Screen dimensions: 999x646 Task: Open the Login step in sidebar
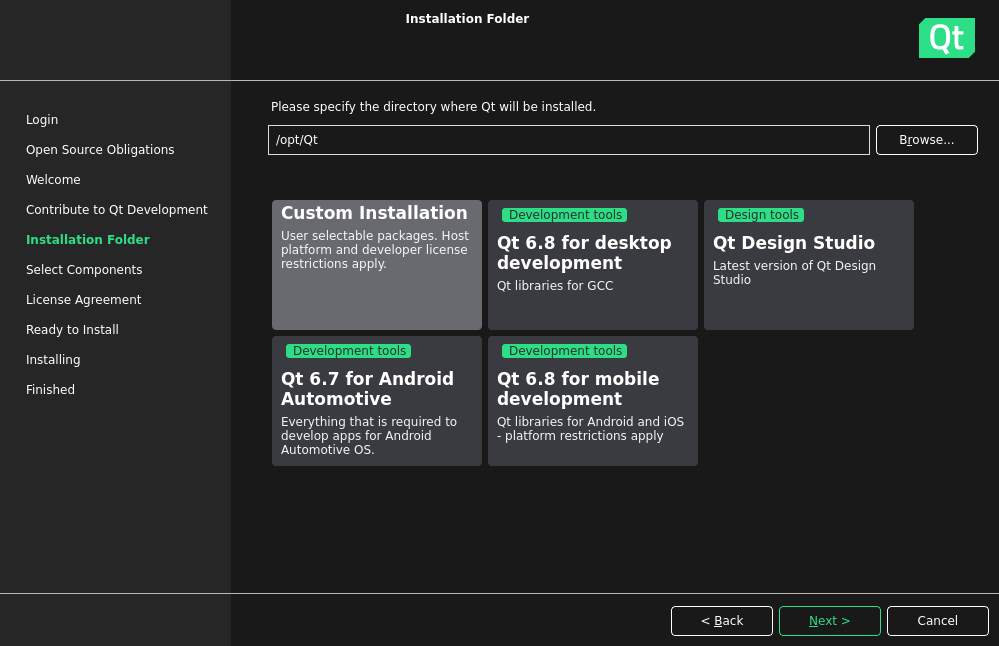(x=42, y=120)
